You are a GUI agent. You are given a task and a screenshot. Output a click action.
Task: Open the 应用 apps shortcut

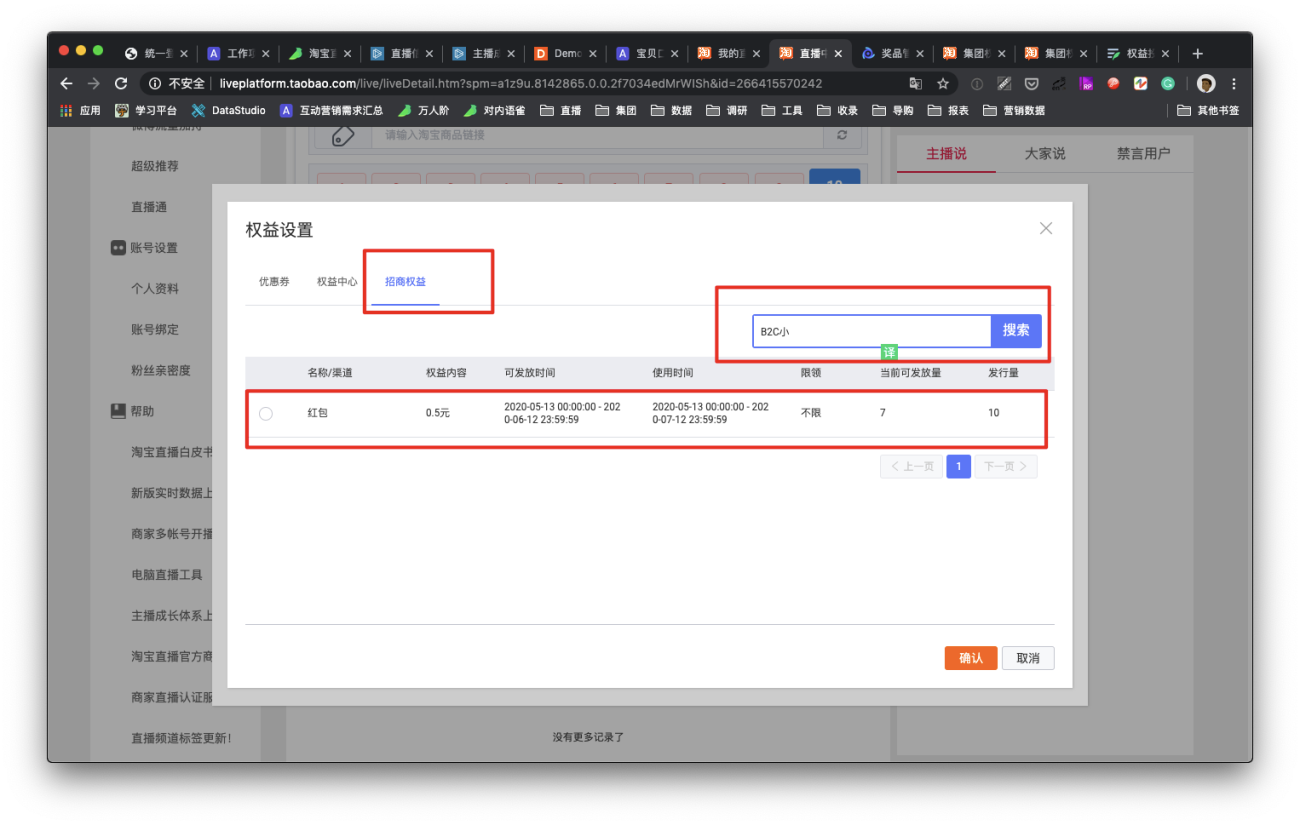click(x=80, y=110)
